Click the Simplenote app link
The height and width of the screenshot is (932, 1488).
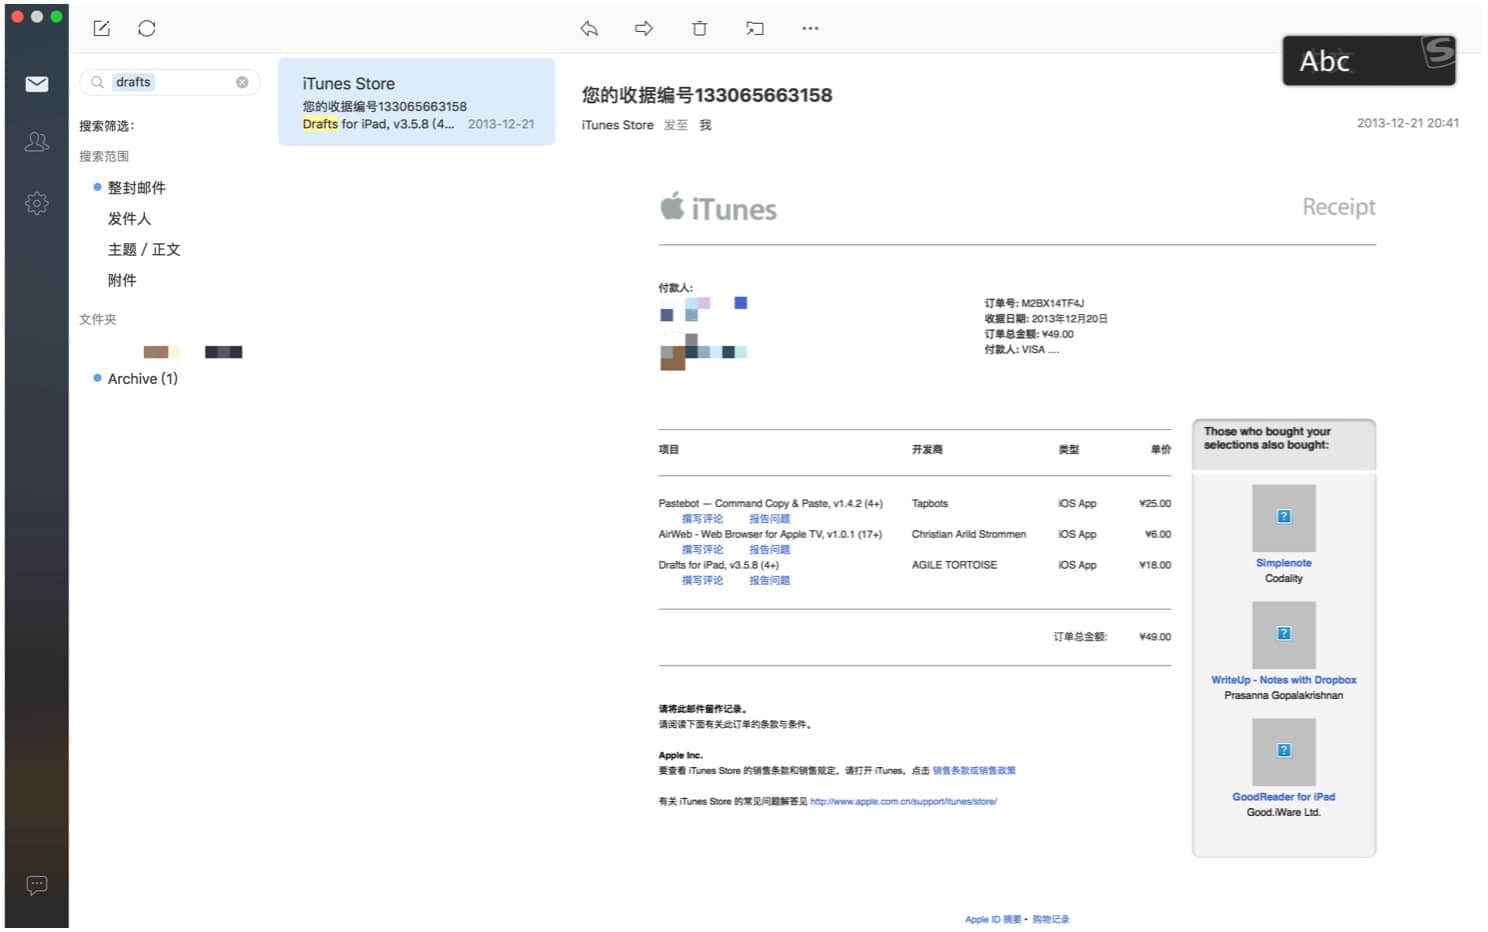[x=1283, y=563]
